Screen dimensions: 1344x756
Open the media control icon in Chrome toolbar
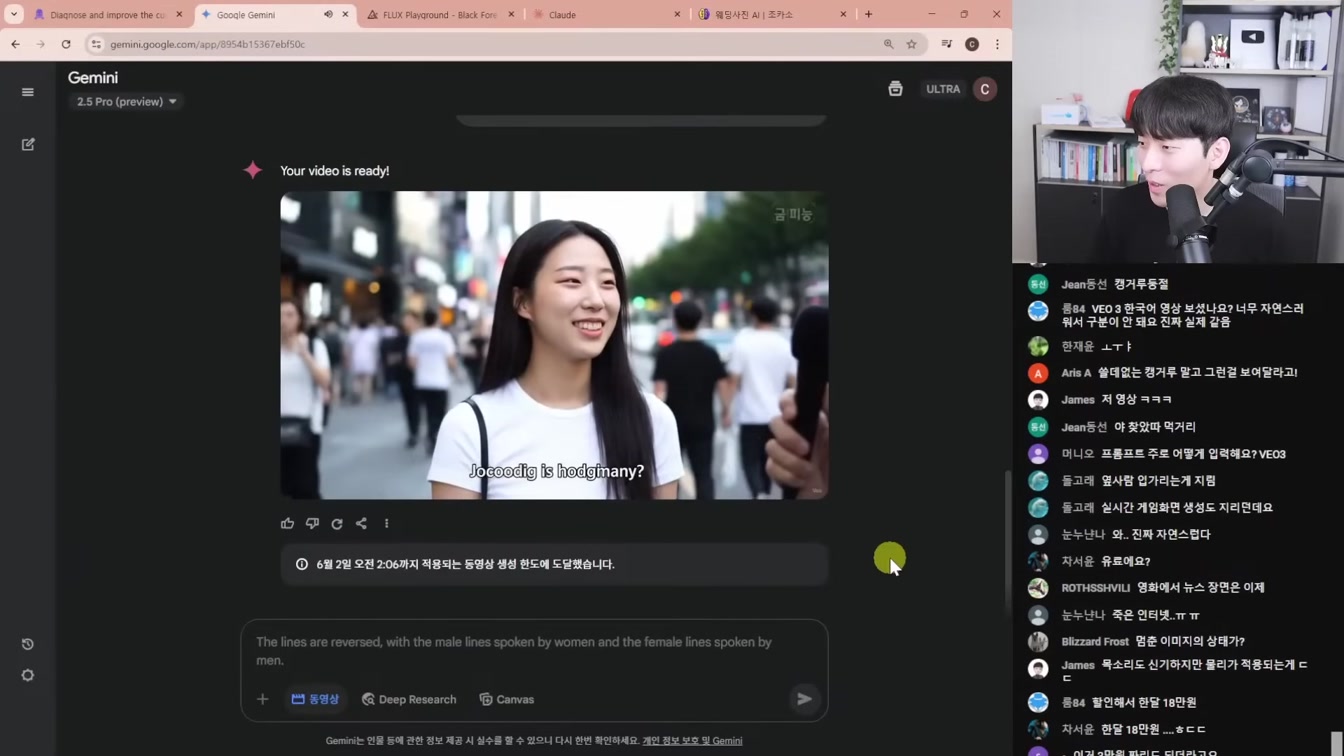pyautogui.click(x=946, y=44)
